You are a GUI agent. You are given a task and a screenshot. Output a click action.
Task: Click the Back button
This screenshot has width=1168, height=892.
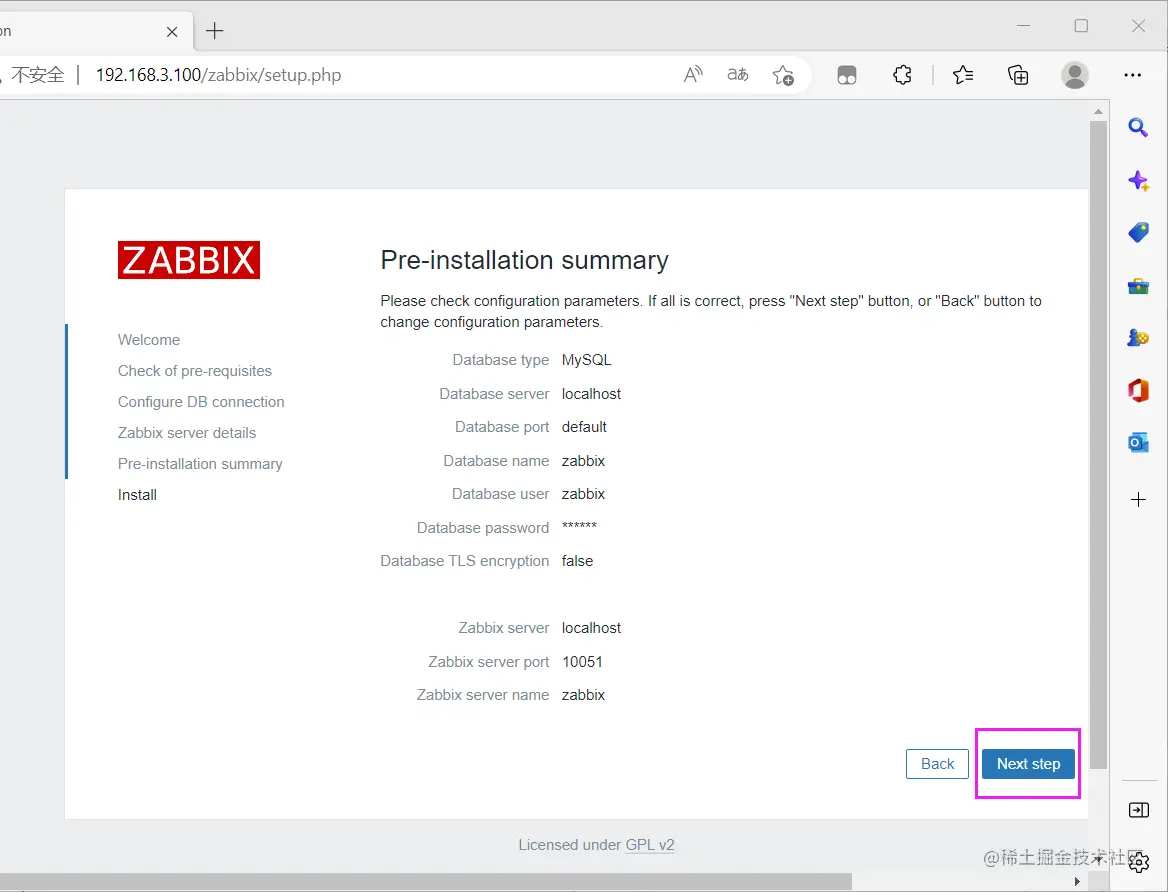pyautogui.click(x=937, y=764)
